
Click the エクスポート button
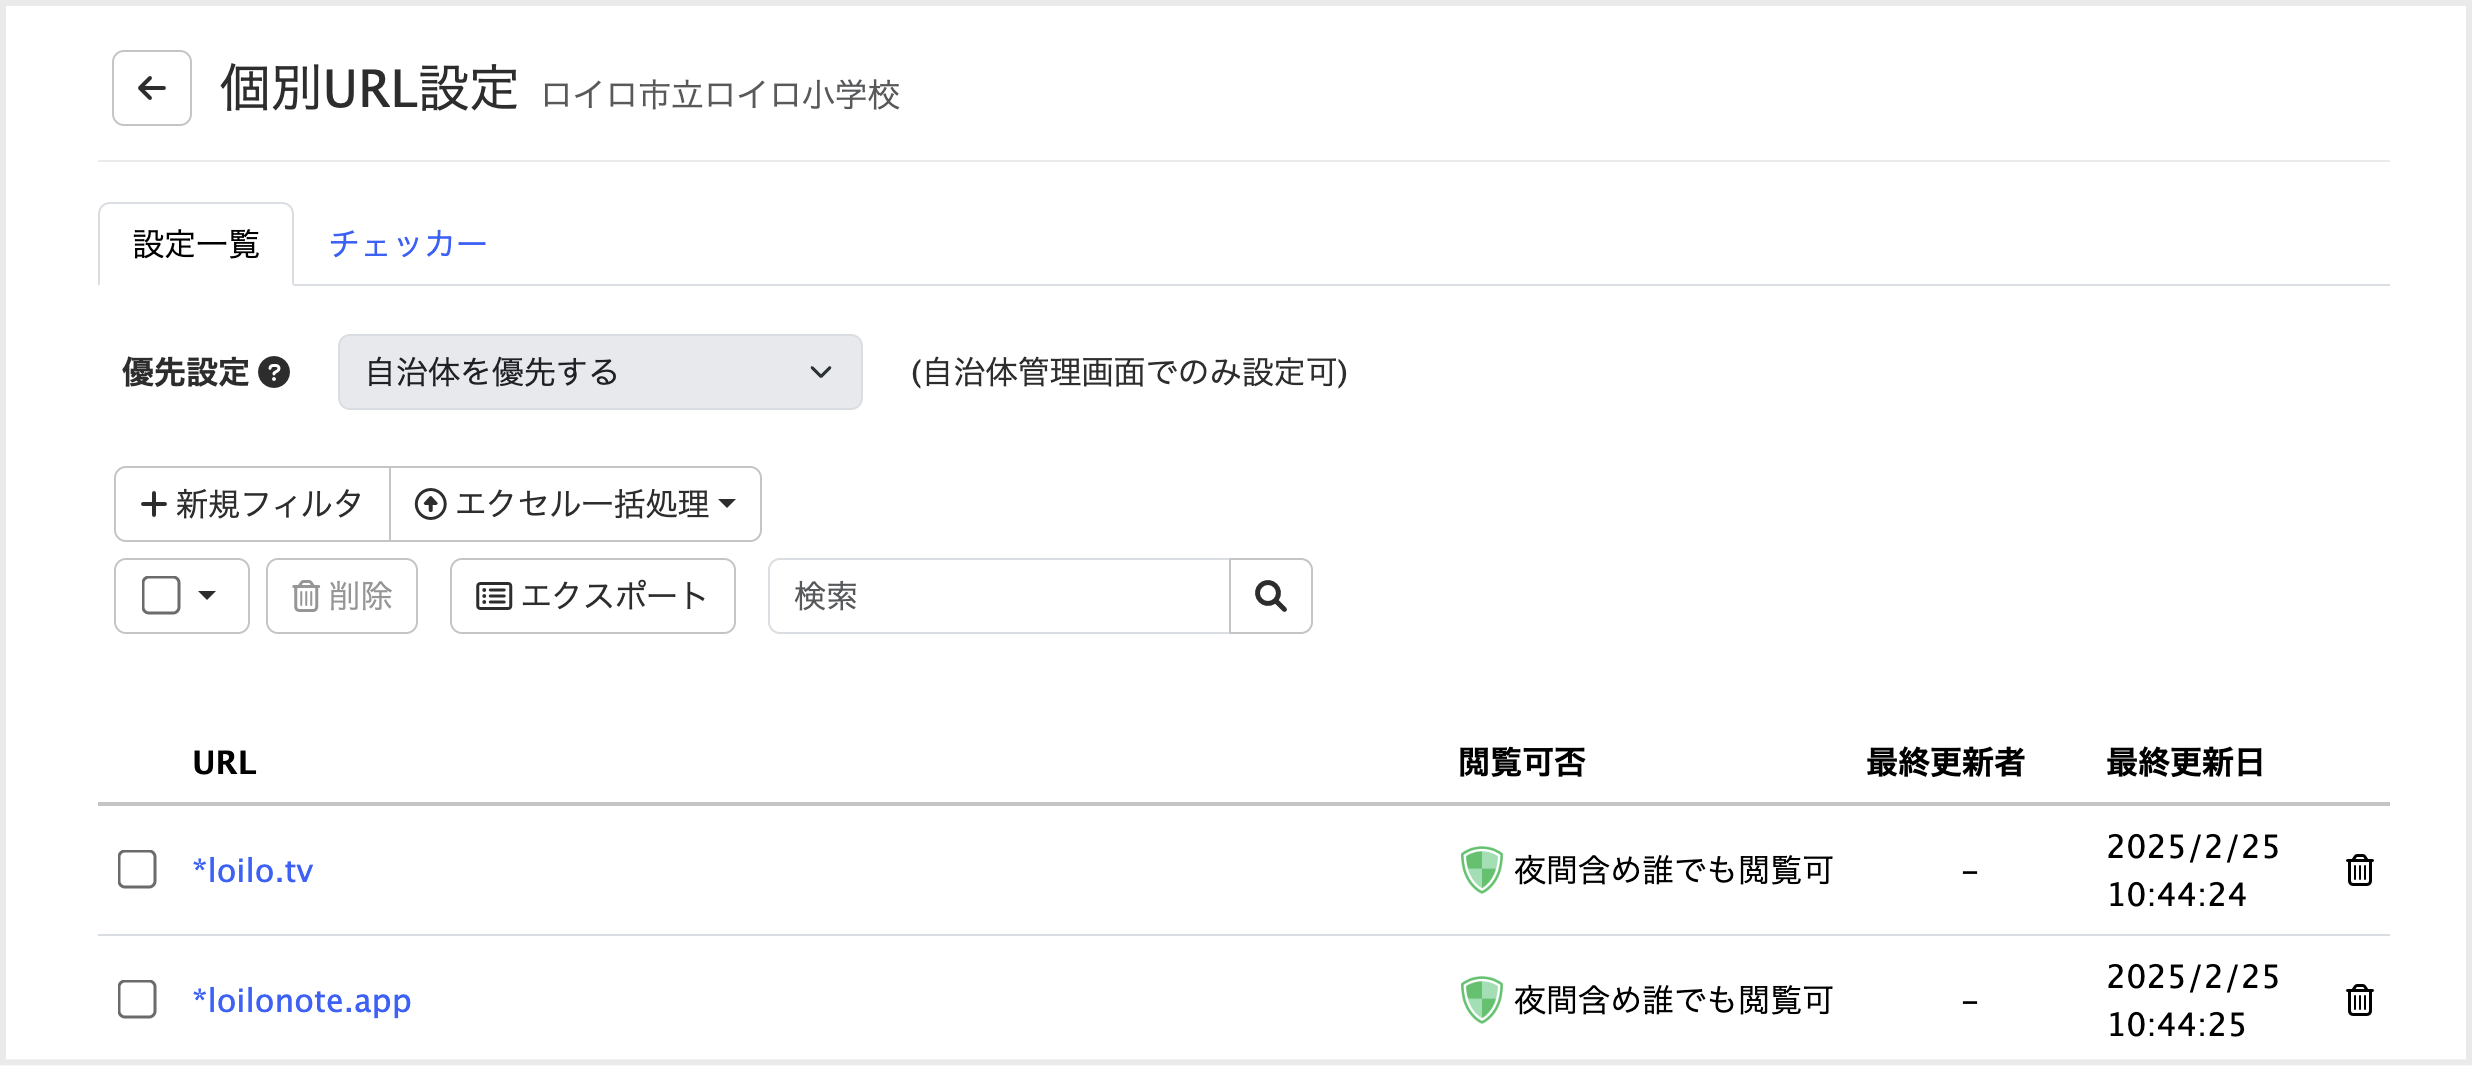coord(592,596)
